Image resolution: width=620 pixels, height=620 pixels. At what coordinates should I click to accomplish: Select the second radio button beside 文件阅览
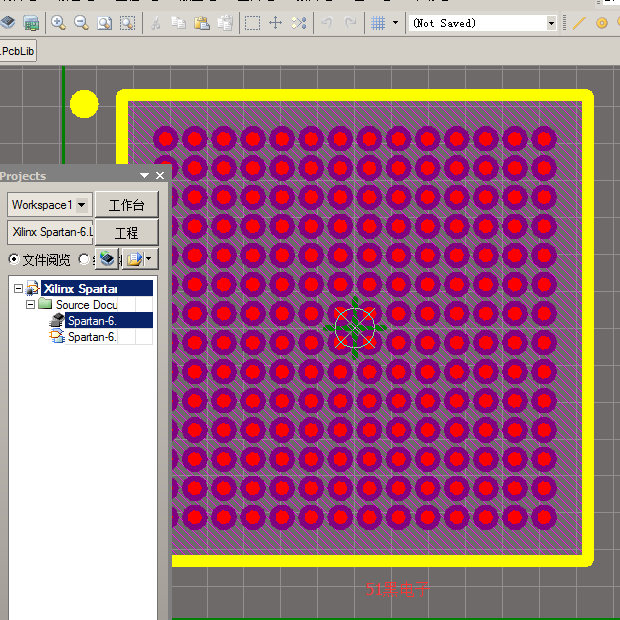click(x=84, y=259)
